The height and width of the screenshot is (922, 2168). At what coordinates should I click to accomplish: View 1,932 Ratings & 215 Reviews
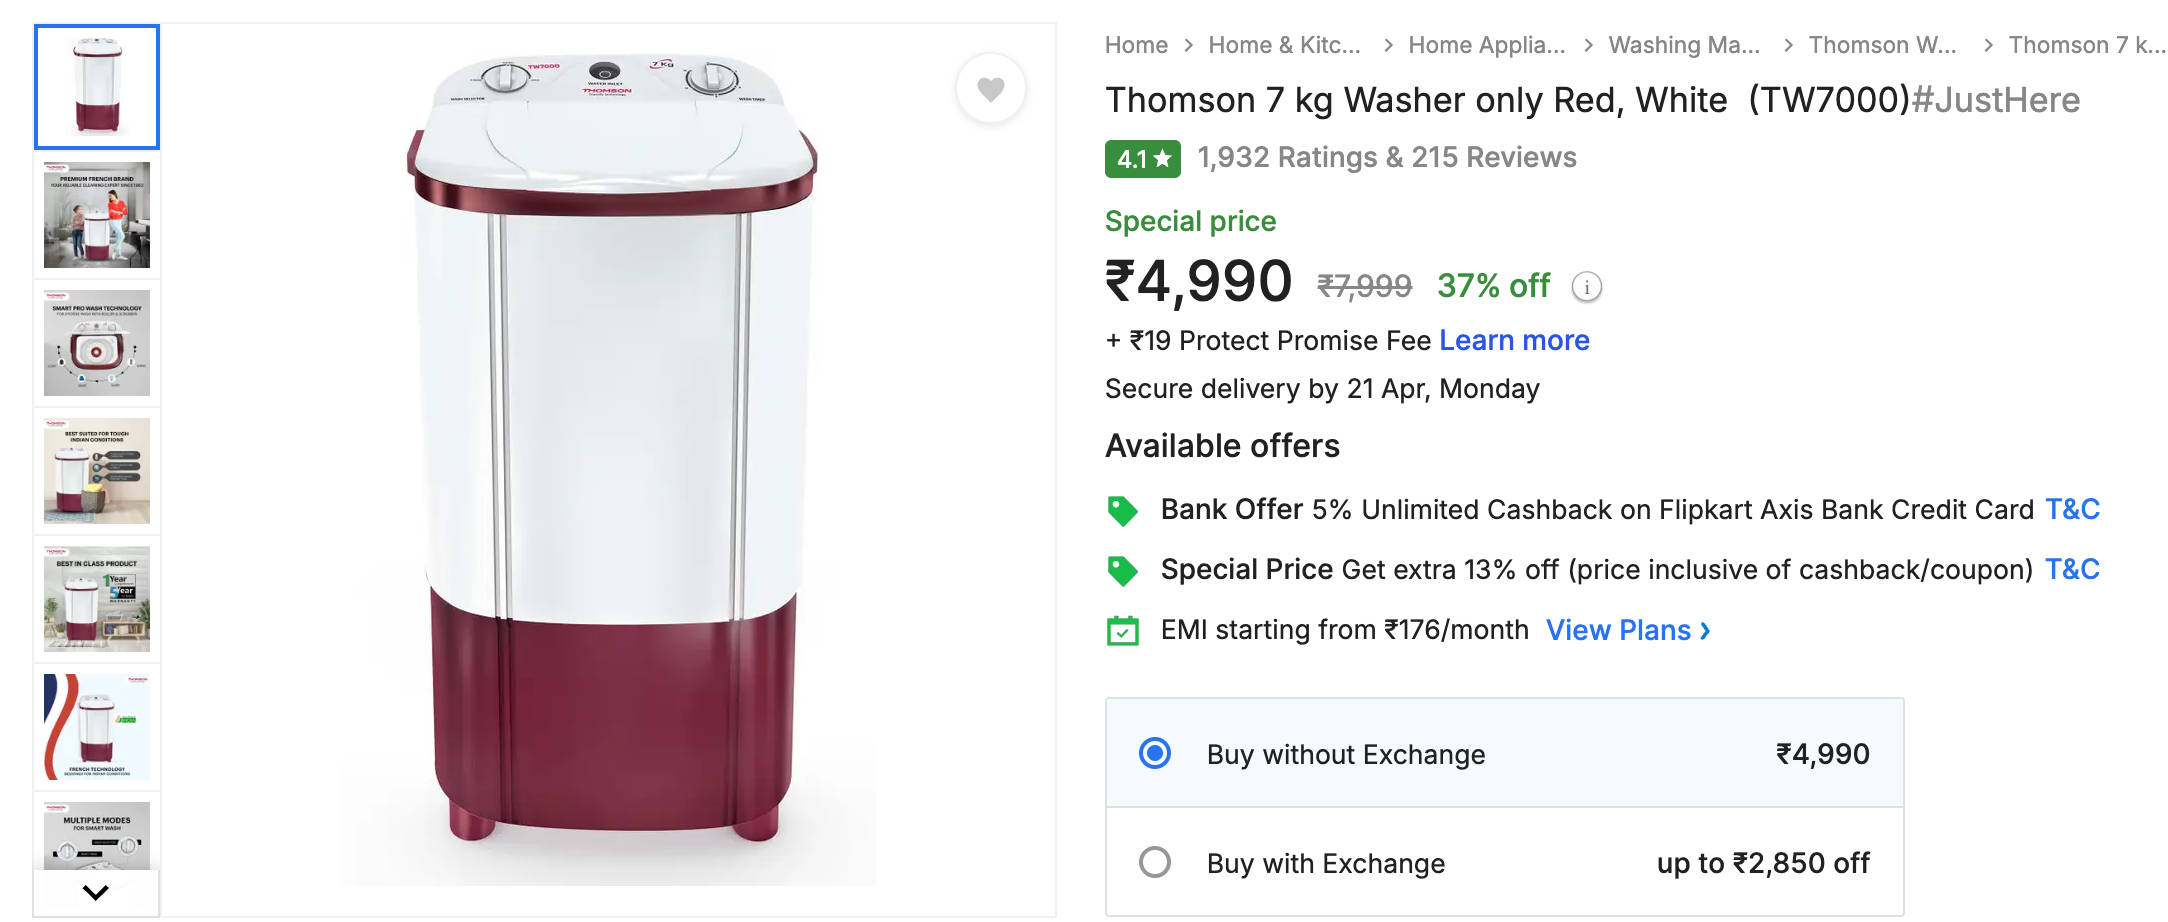coord(1386,158)
